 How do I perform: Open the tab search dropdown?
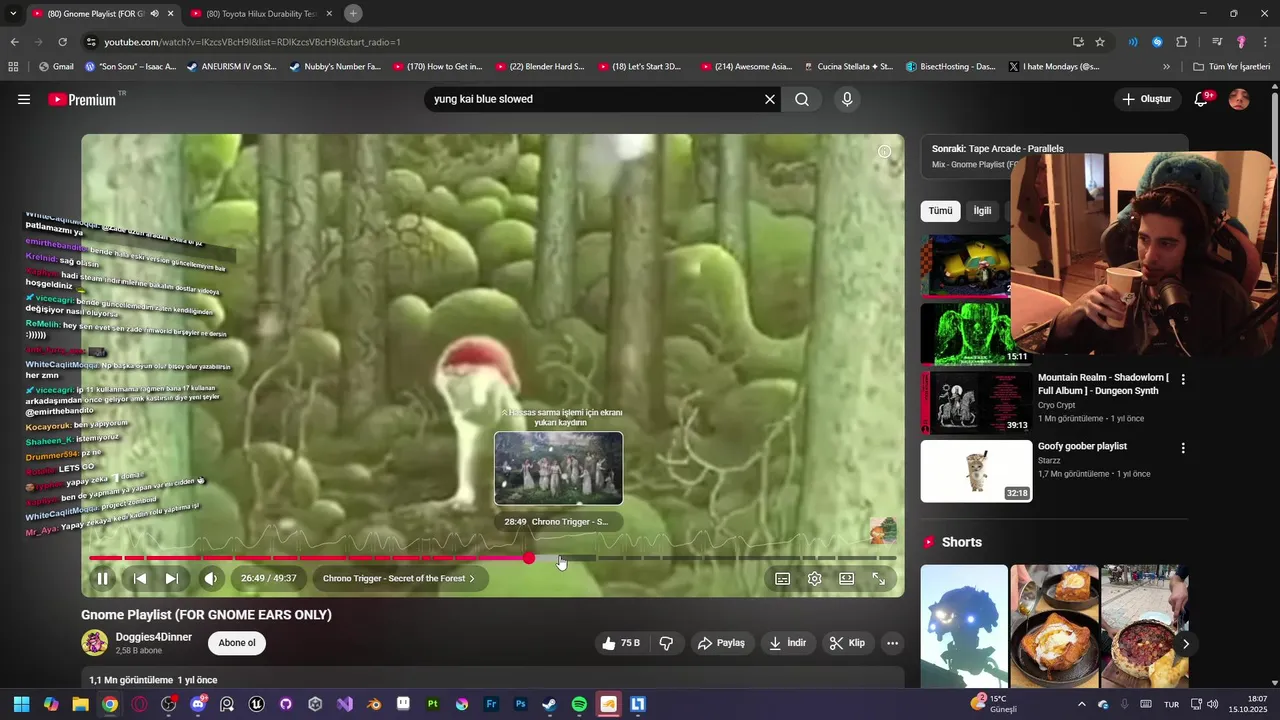tap(13, 13)
